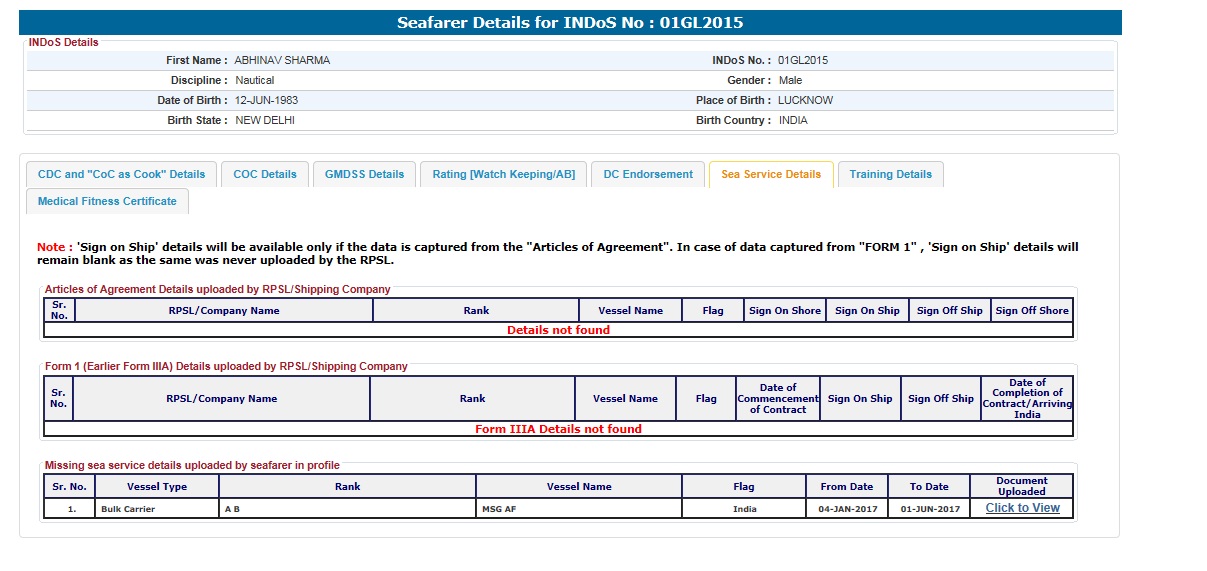Click the Sign On Shore column header
The height and width of the screenshot is (571, 1207).
click(785, 310)
